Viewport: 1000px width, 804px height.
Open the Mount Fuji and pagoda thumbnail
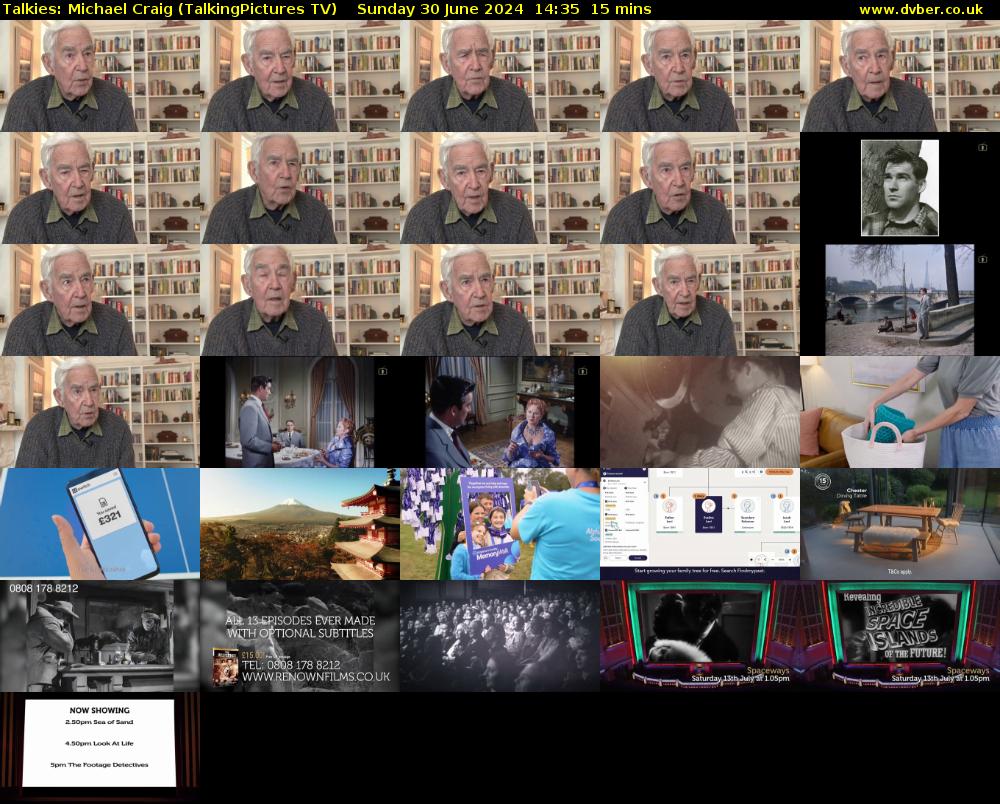[300, 524]
